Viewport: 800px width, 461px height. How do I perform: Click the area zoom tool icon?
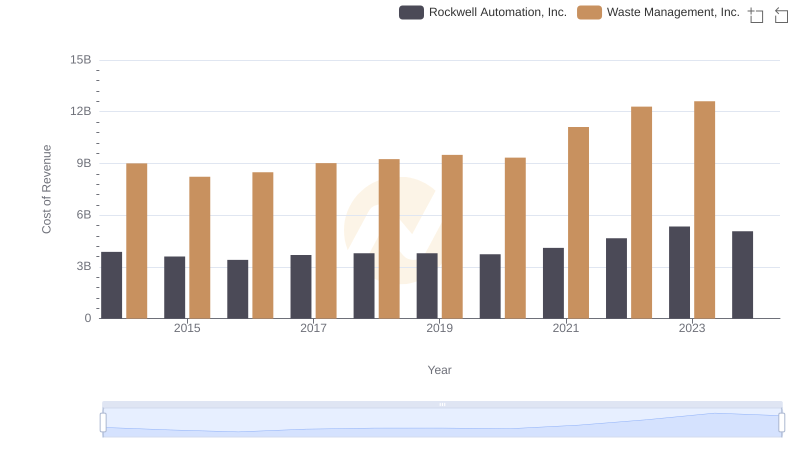tap(756, 15)
